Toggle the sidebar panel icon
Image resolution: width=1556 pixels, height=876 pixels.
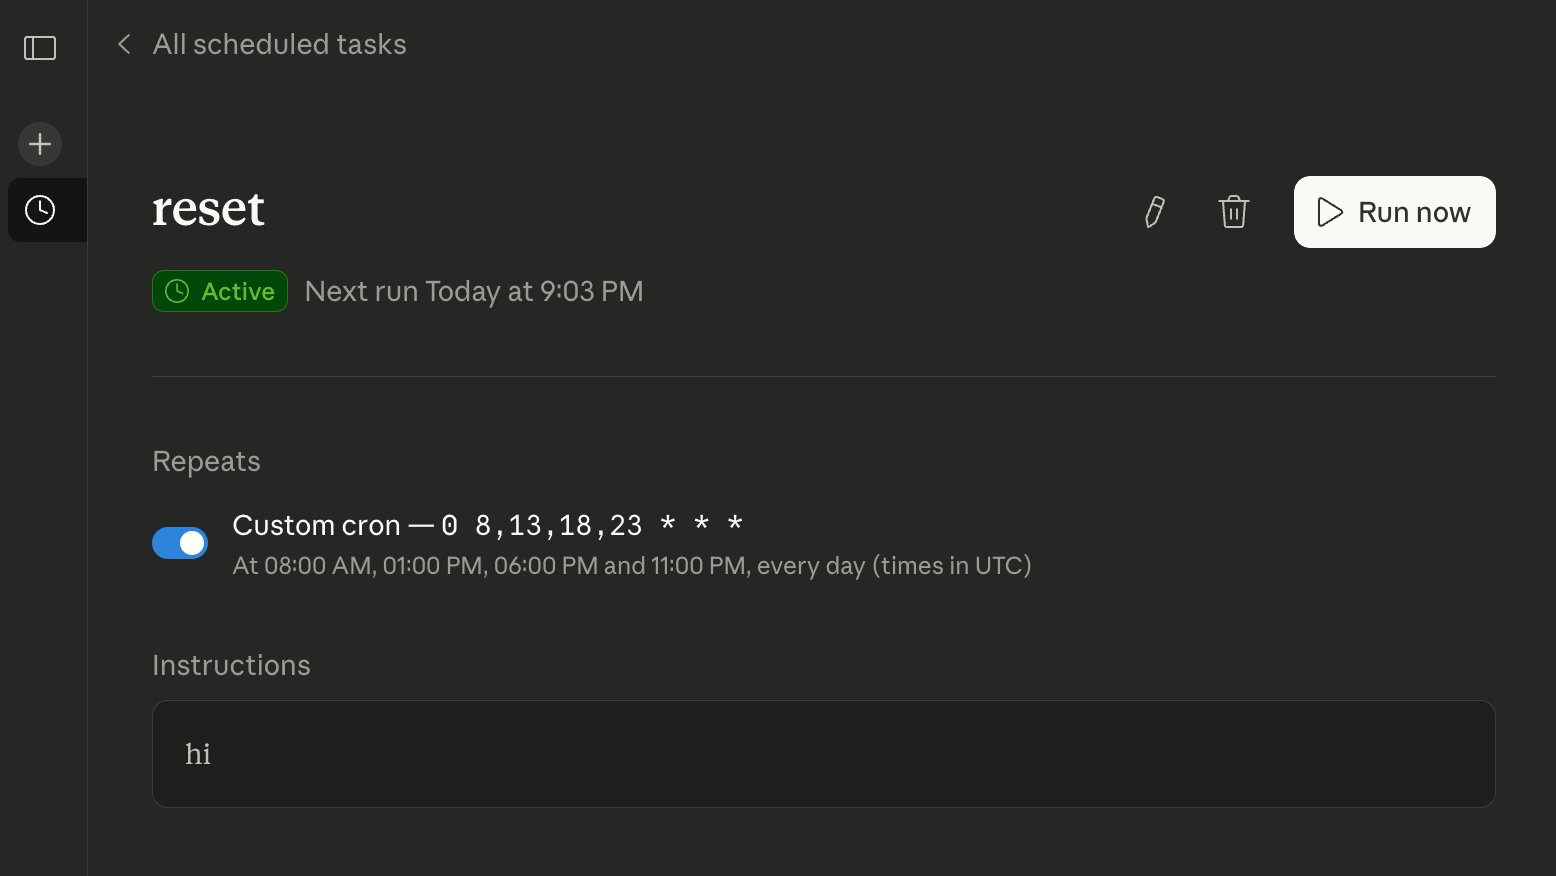pyautogui.click(x=40, y=48)
